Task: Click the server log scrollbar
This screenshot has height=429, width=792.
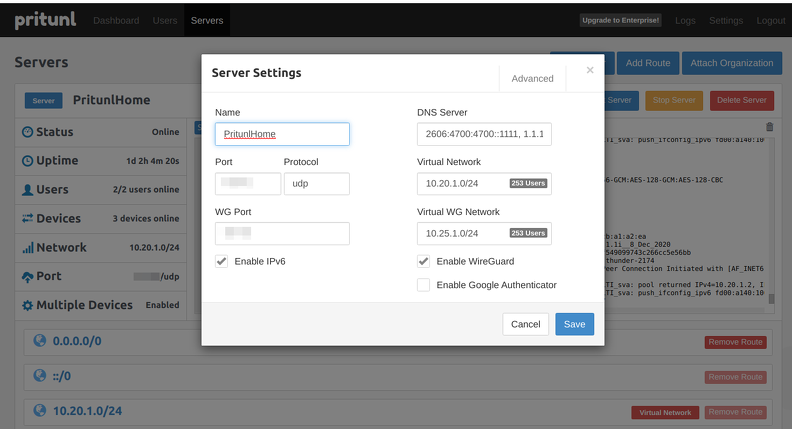Action: (x=771, y=299)
